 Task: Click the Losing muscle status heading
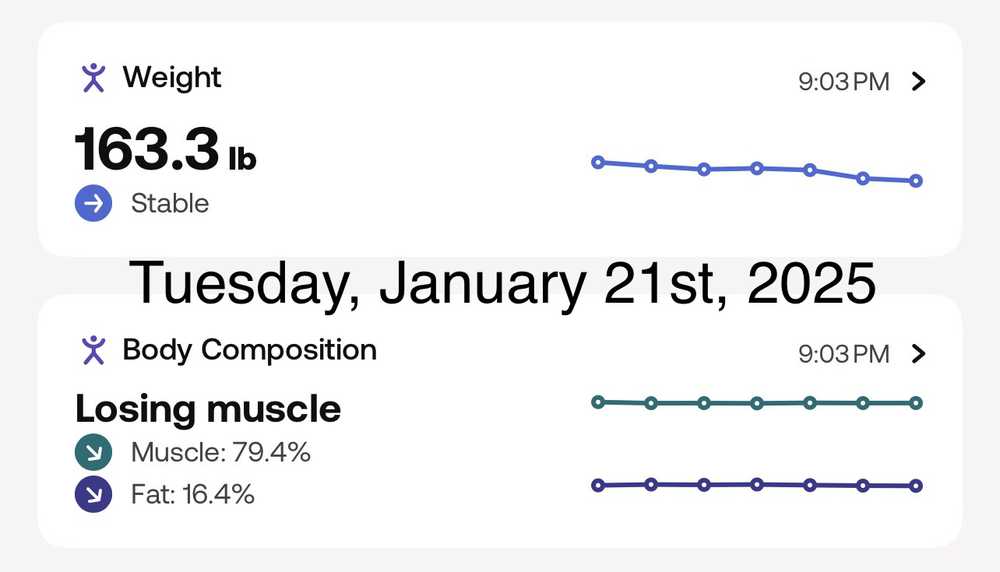(x=208, y=409)
